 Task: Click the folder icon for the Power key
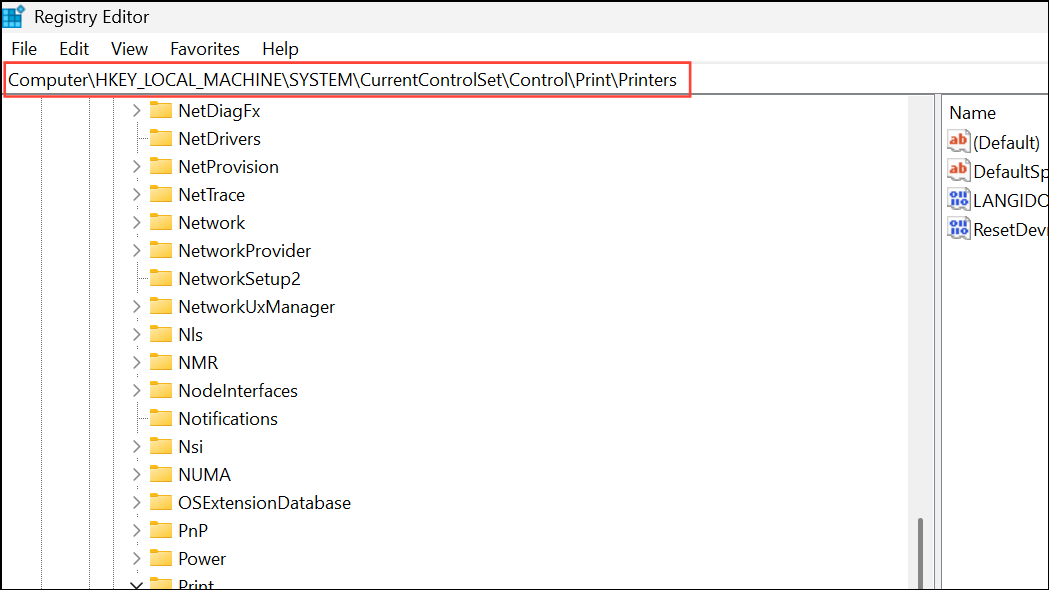click(160, 558)
